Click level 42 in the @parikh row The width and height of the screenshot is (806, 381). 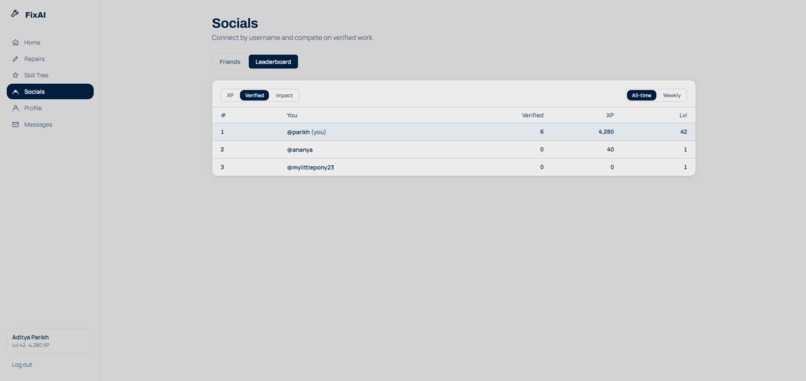pyautogui.click(x=684, y=132)
